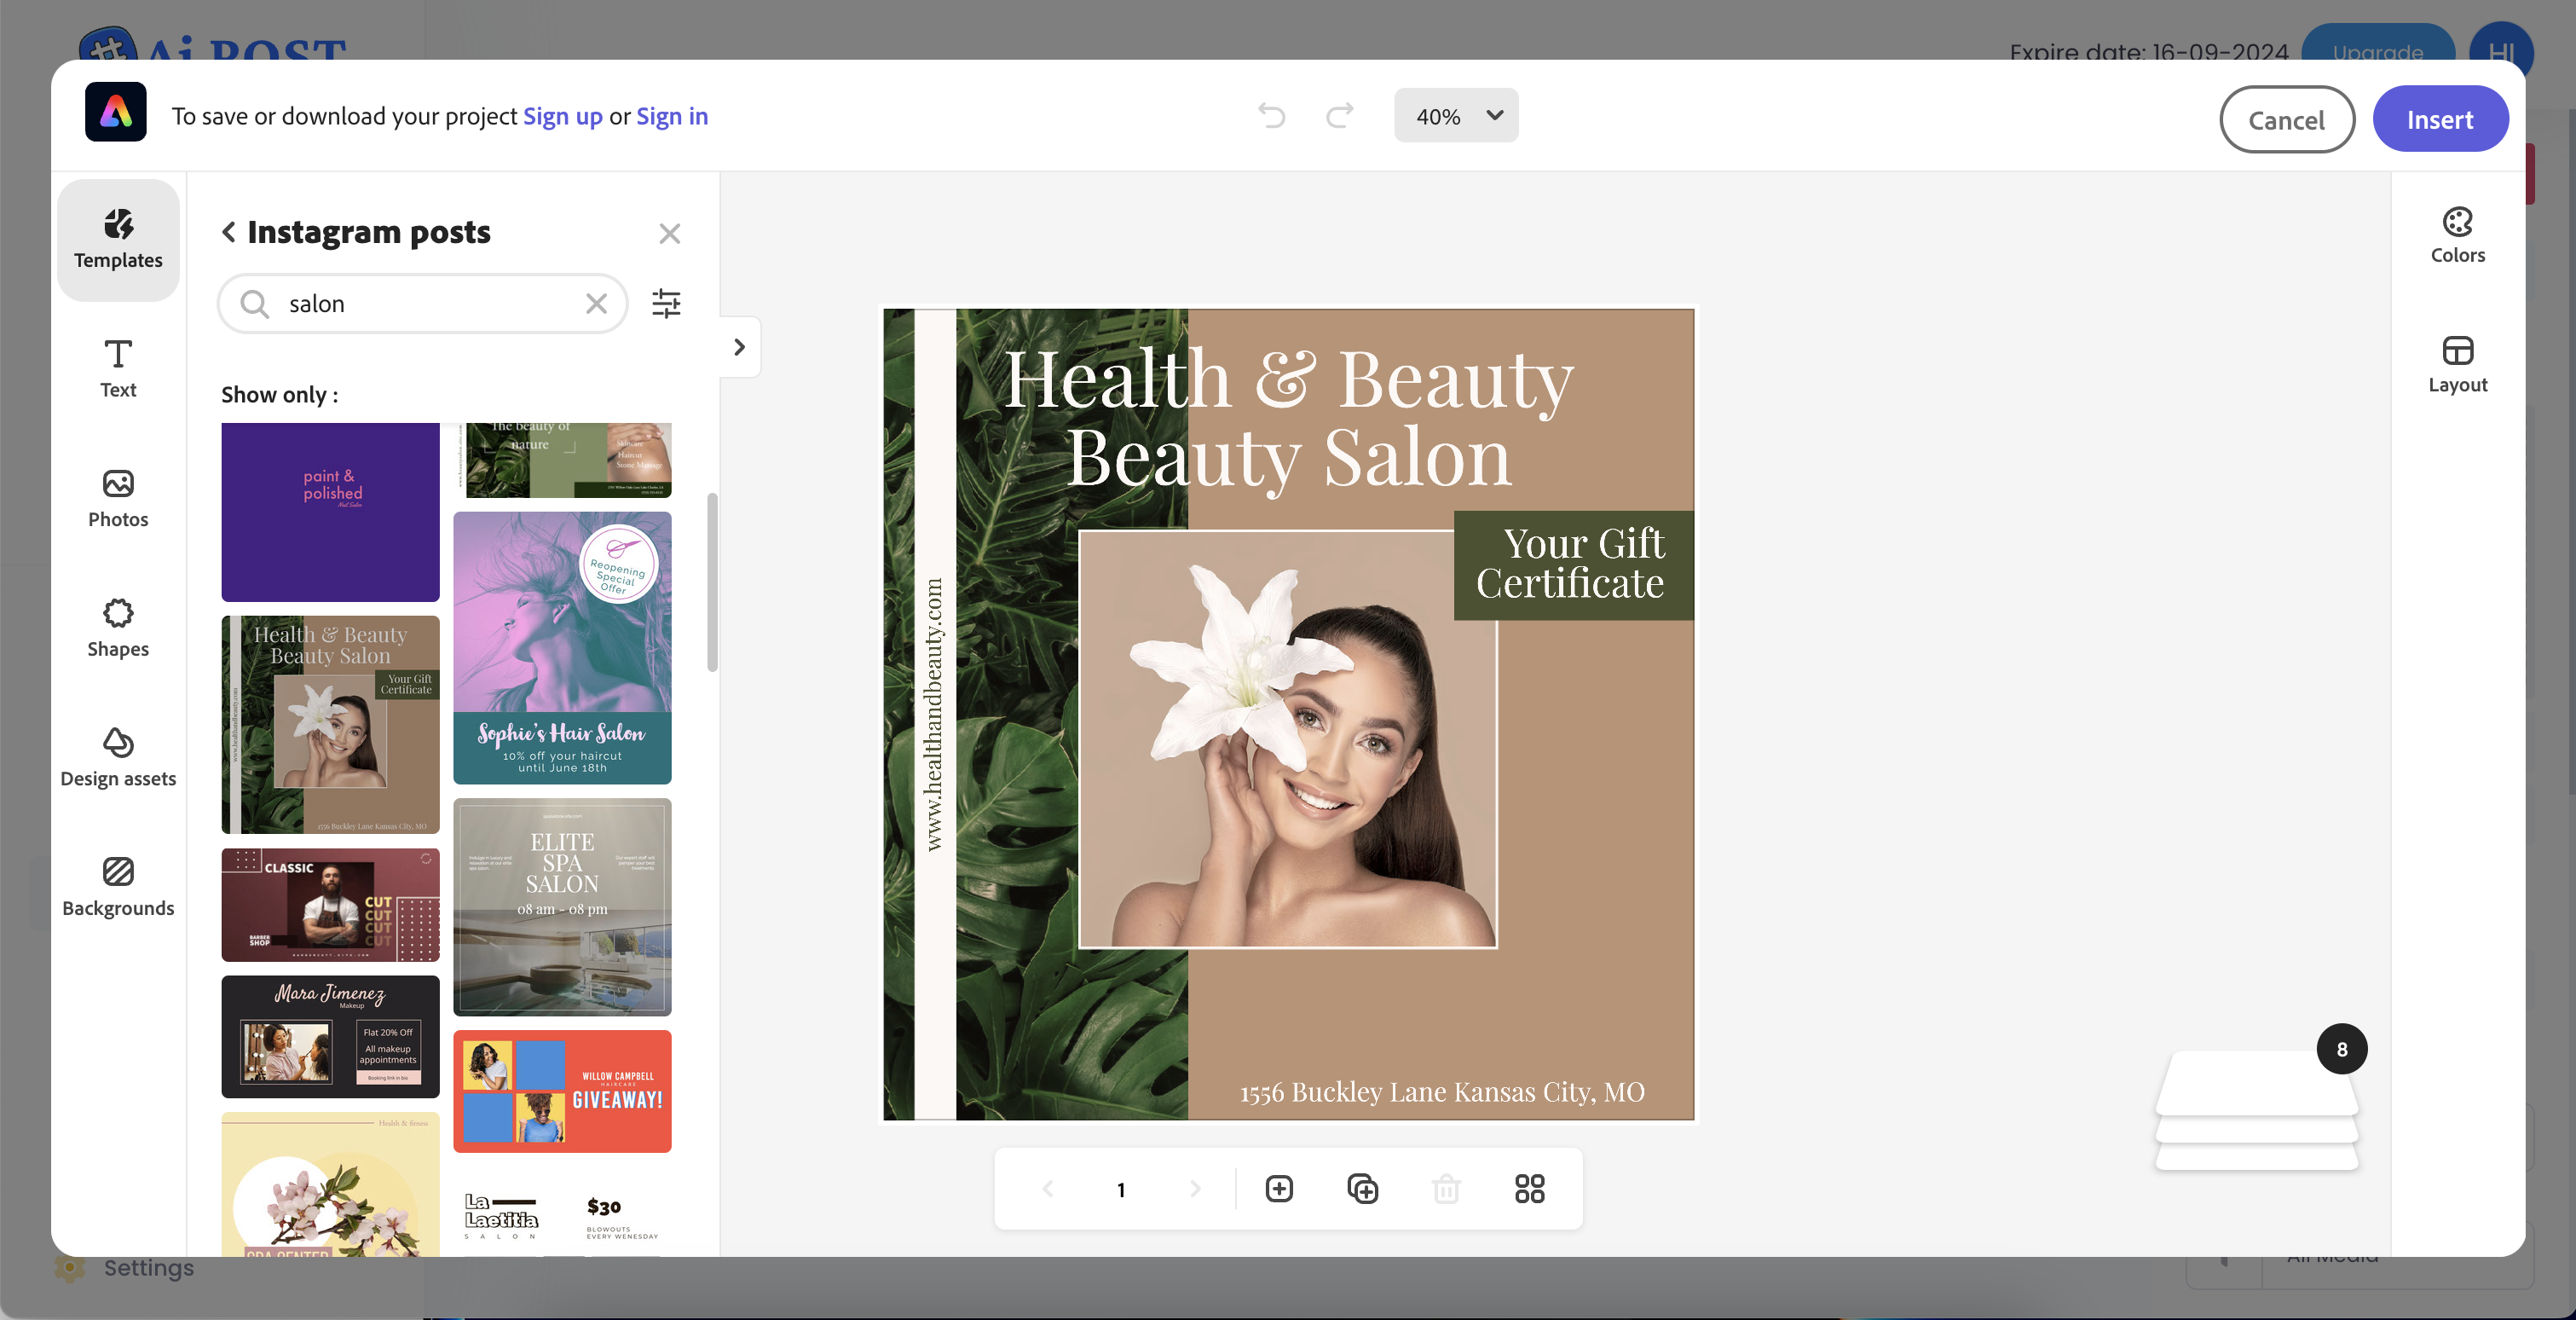2576x1320 pixels.
Task: Open the page grid view
Action: tap(1529, 1189)
